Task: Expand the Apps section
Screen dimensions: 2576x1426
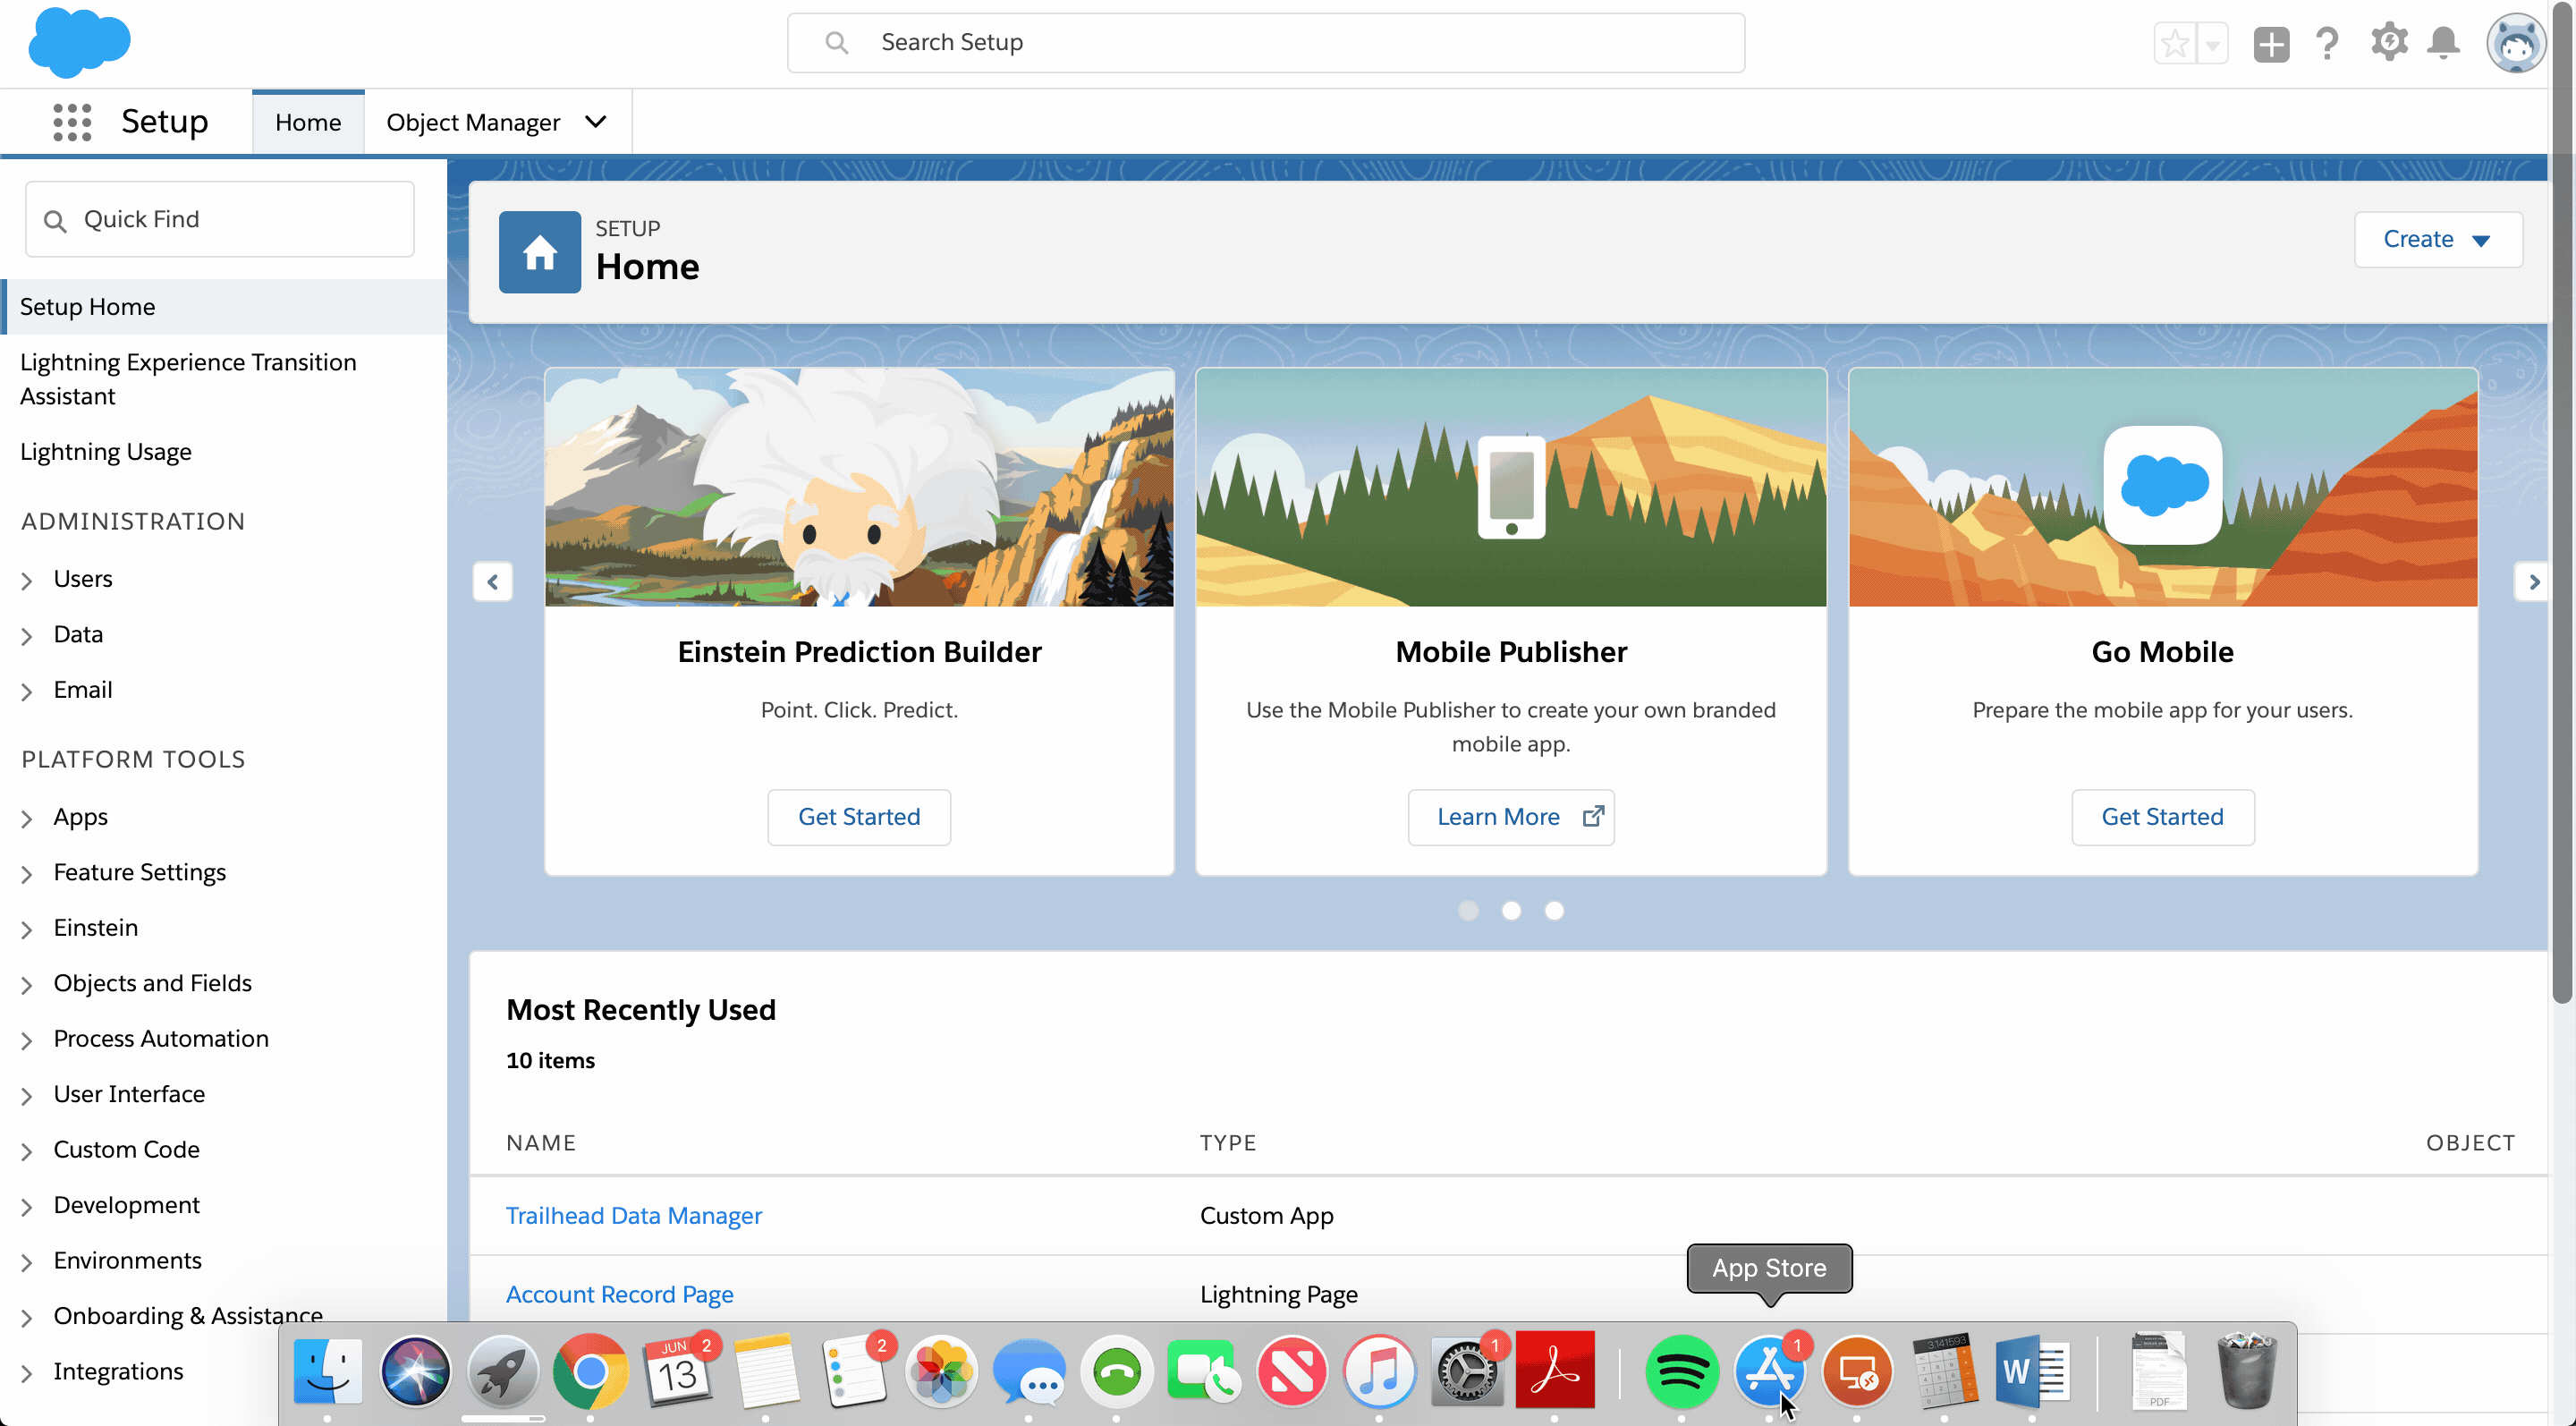Action: [27, 818]
